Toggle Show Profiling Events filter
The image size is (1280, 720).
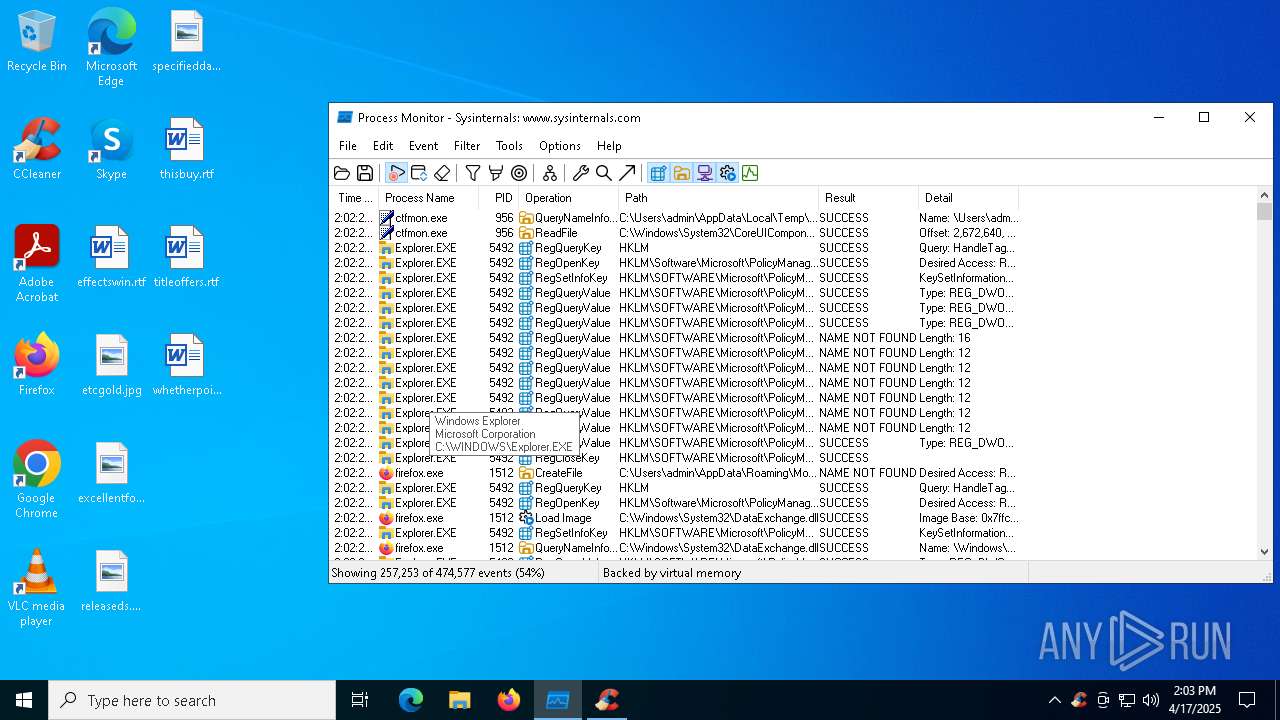click(750, 173)
